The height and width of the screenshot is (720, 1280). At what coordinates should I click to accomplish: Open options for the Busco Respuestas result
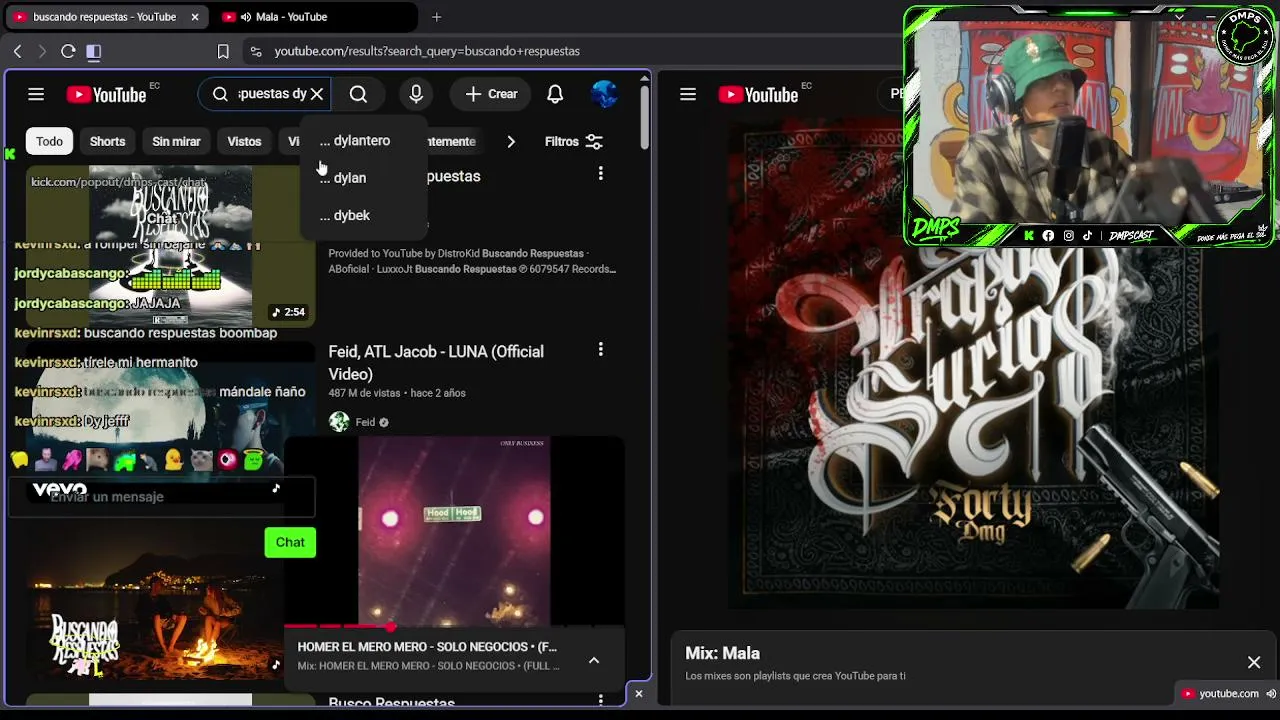tap(600, 701)
